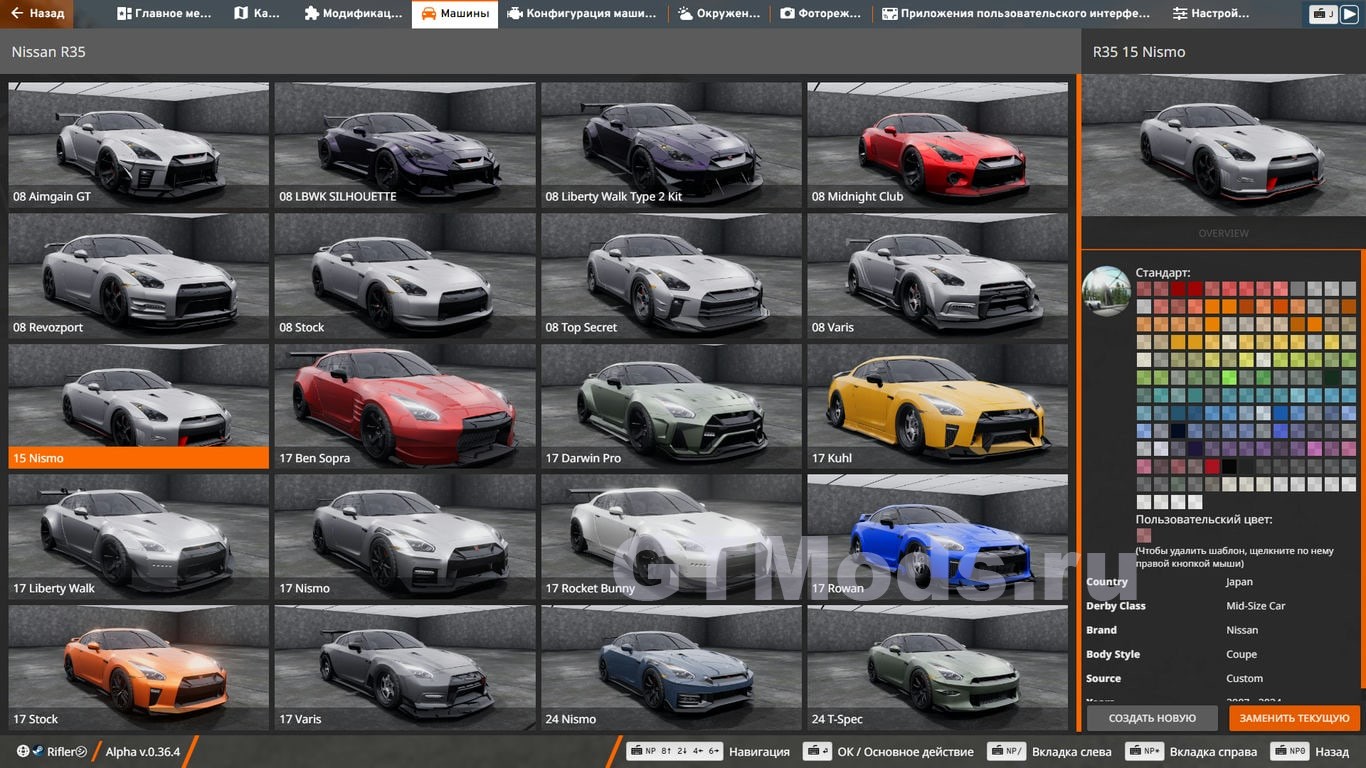Click the OVERVIEW label under the preview
The image size is (1366, 768).
[x=1223, y=233]
